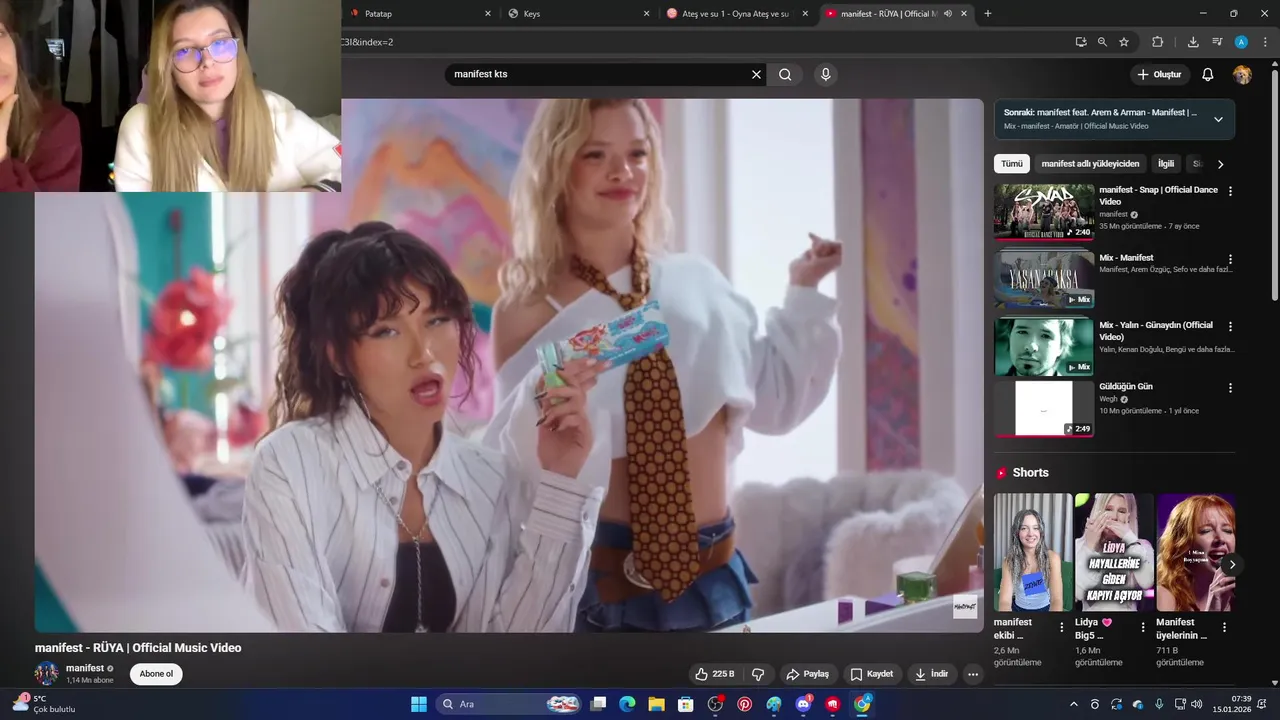Viewport: 1280px width, 720px height.
Task: Start voice search with the microphone
Action: click(x=825, y=74)
